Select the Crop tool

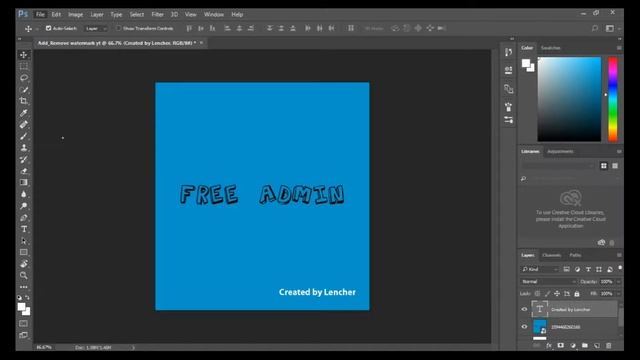pos(24,101)
